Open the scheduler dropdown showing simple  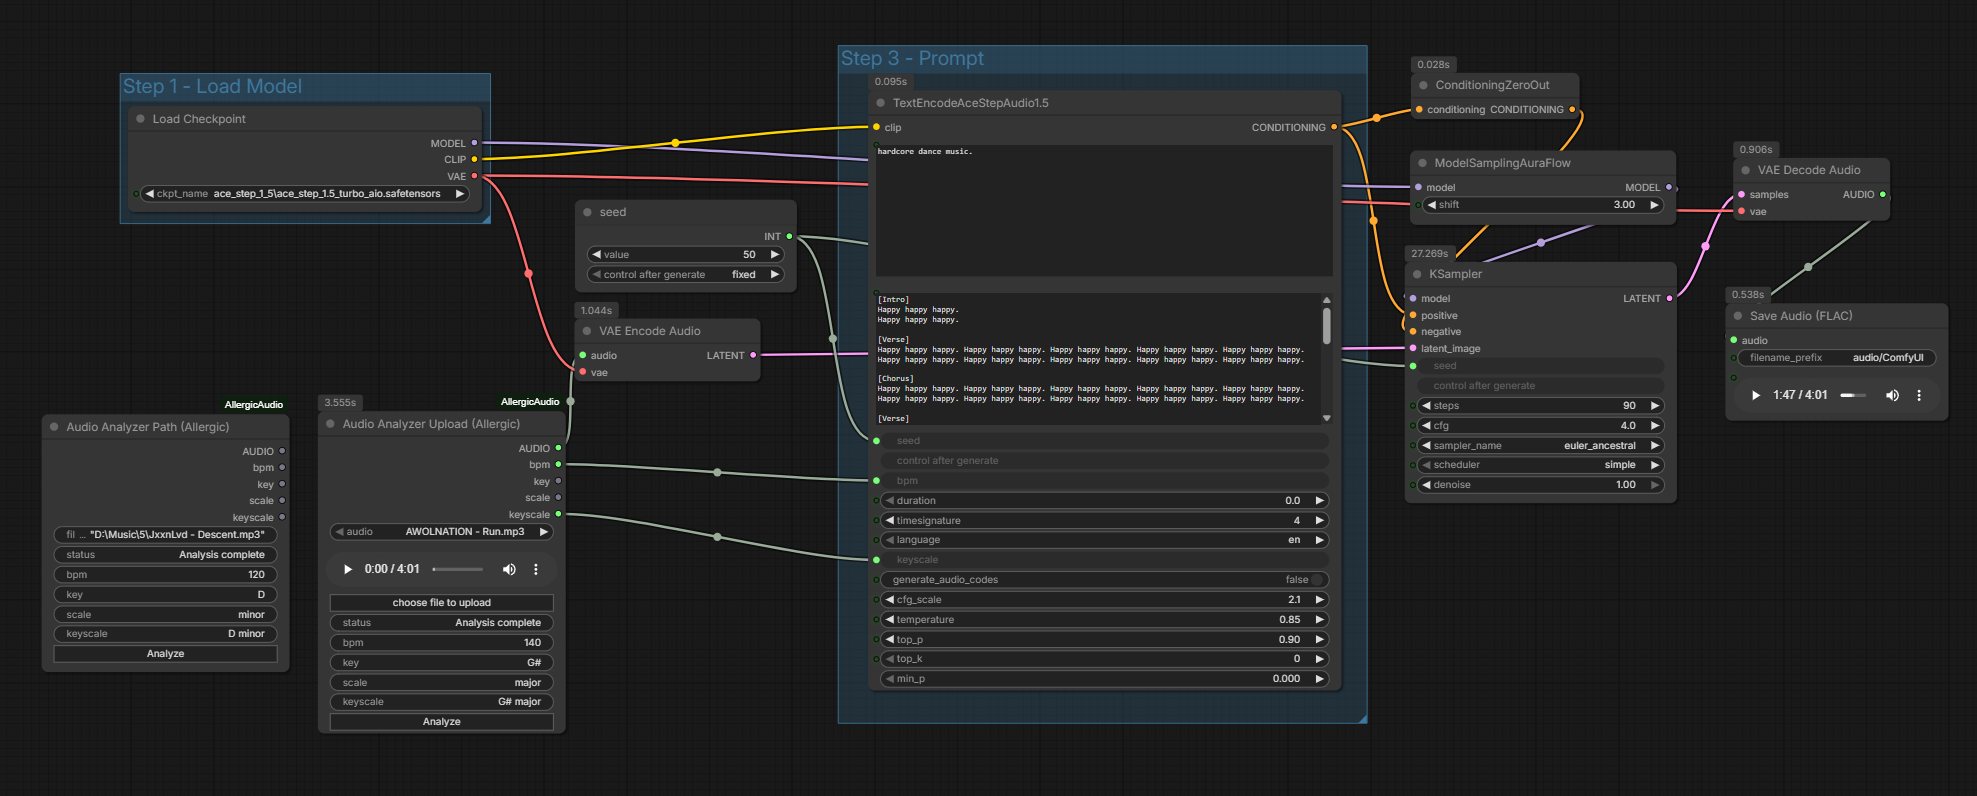click(x=1541, y=465)
